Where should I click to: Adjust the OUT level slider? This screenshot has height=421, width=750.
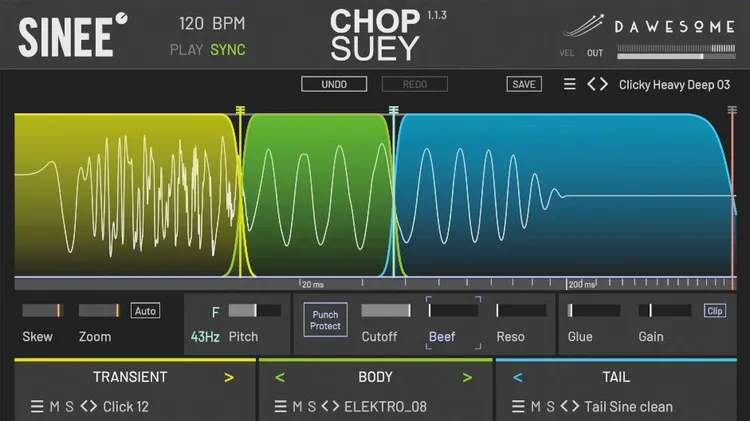676,56
